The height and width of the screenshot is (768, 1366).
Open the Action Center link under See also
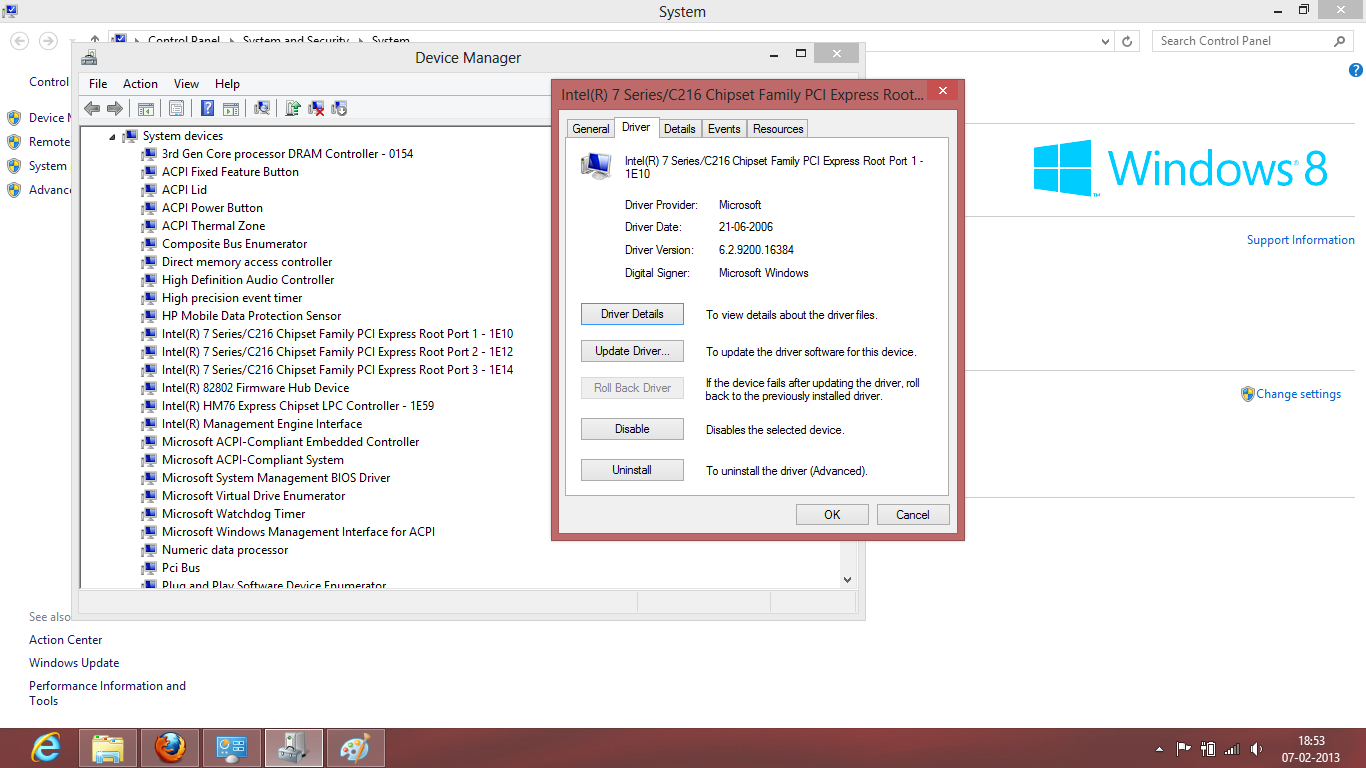tap(66, 640)
